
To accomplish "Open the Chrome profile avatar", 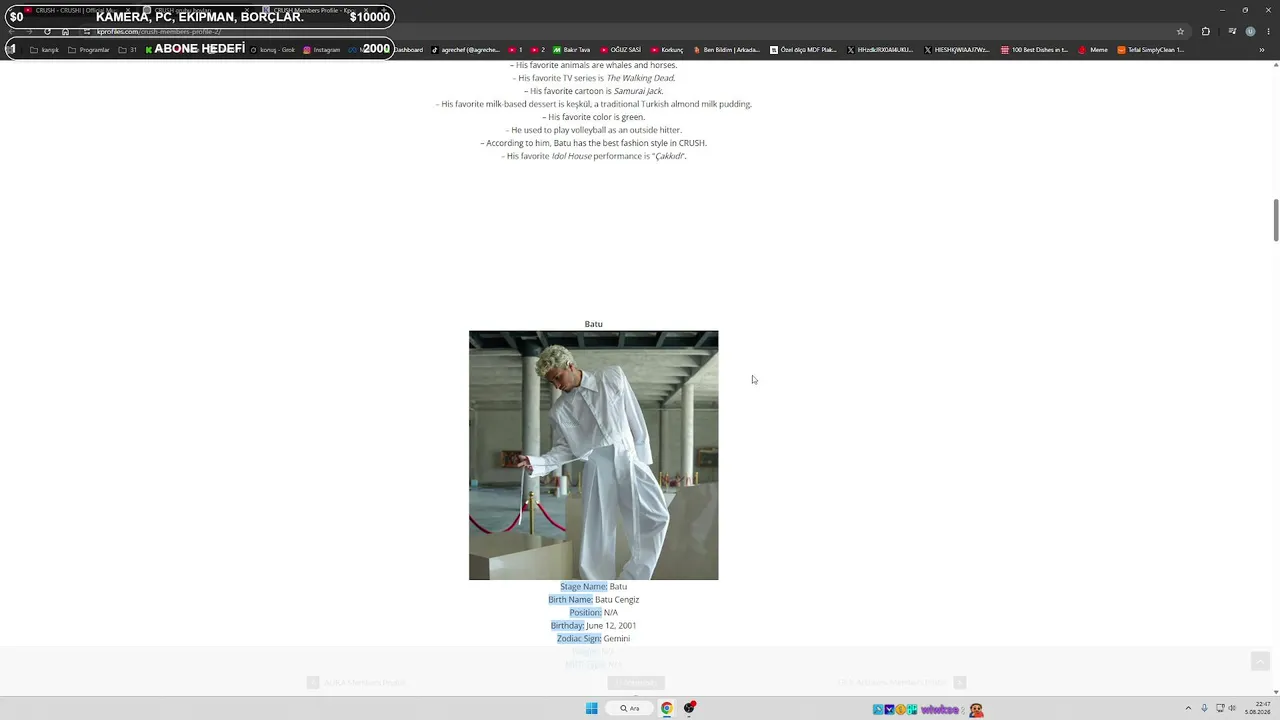I will [x=1250, y=31].
